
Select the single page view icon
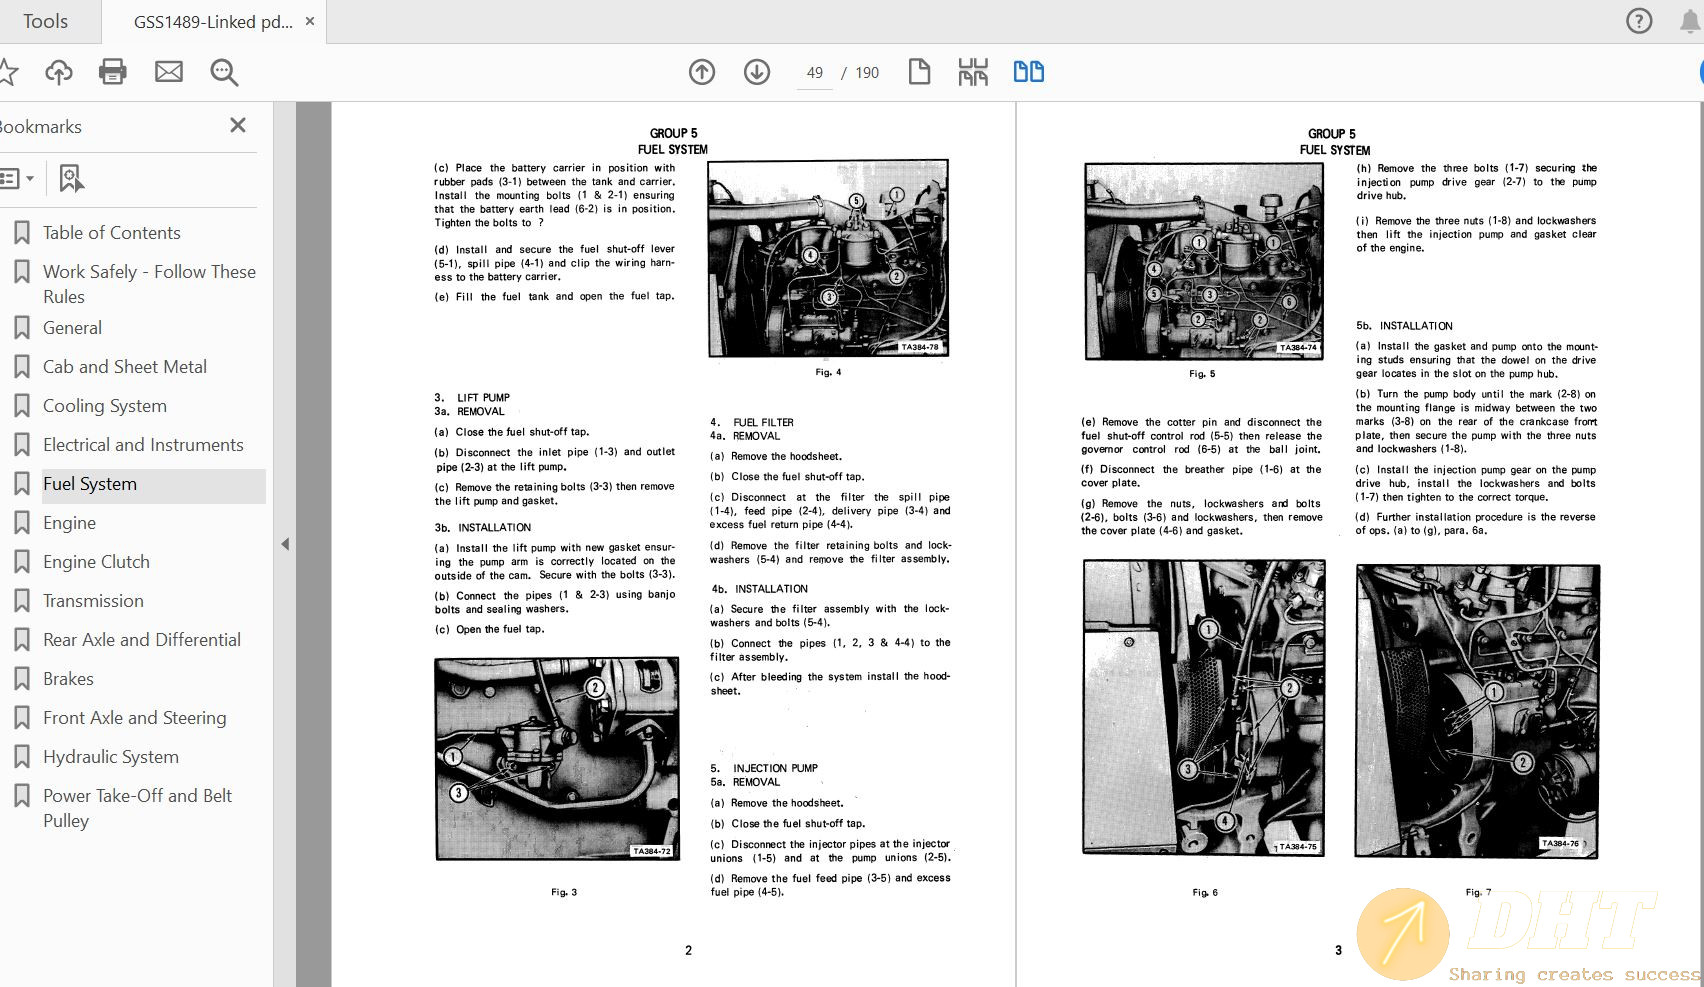coord(919,72)
